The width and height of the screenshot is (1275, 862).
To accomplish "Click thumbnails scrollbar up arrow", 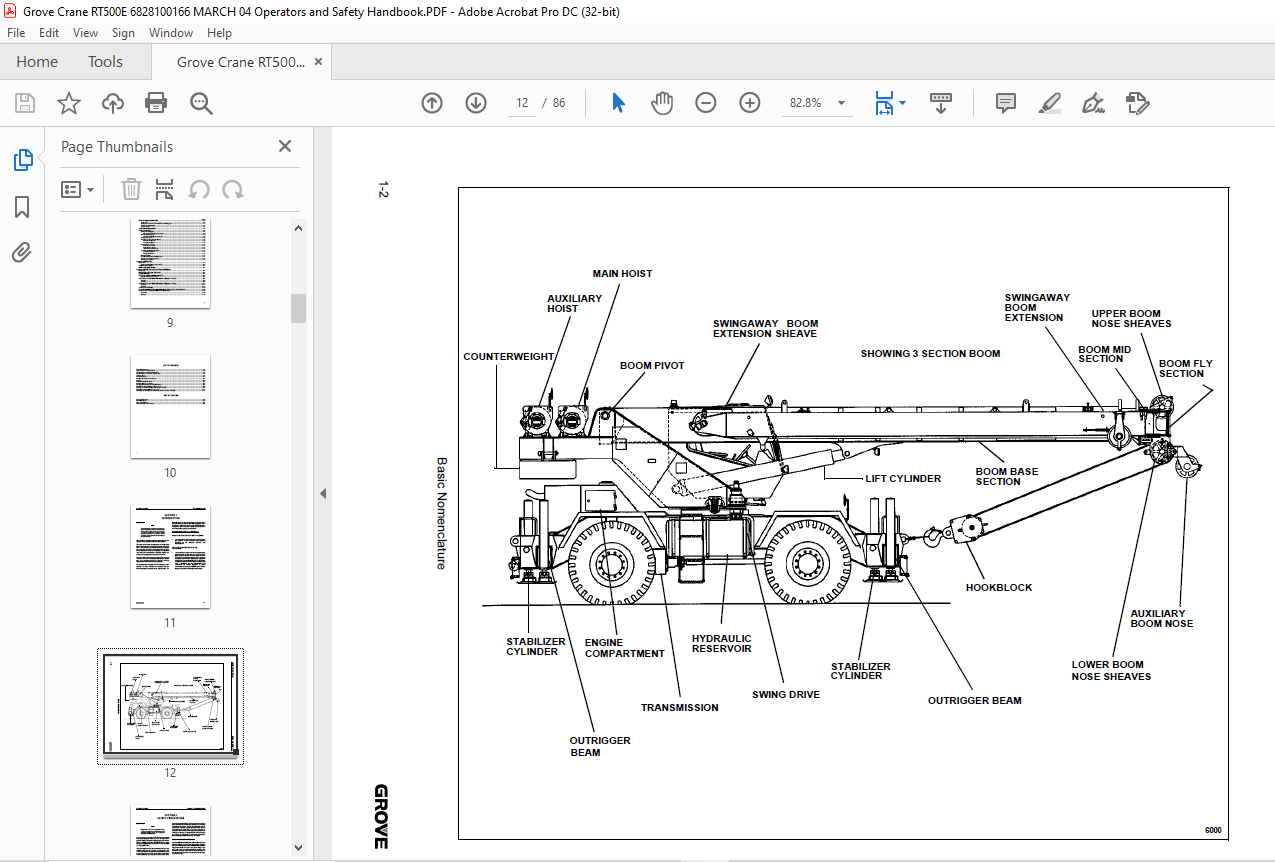I will click(298, 227).
